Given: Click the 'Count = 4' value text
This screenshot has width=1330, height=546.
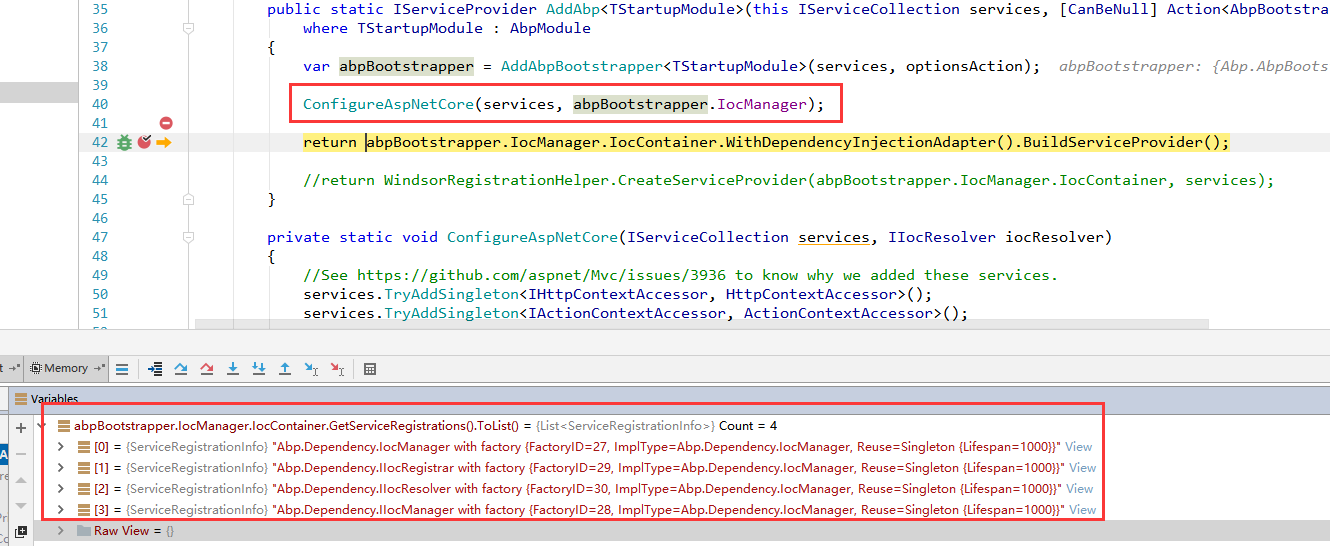Looking at the screenshot, I should click(747, 426).
